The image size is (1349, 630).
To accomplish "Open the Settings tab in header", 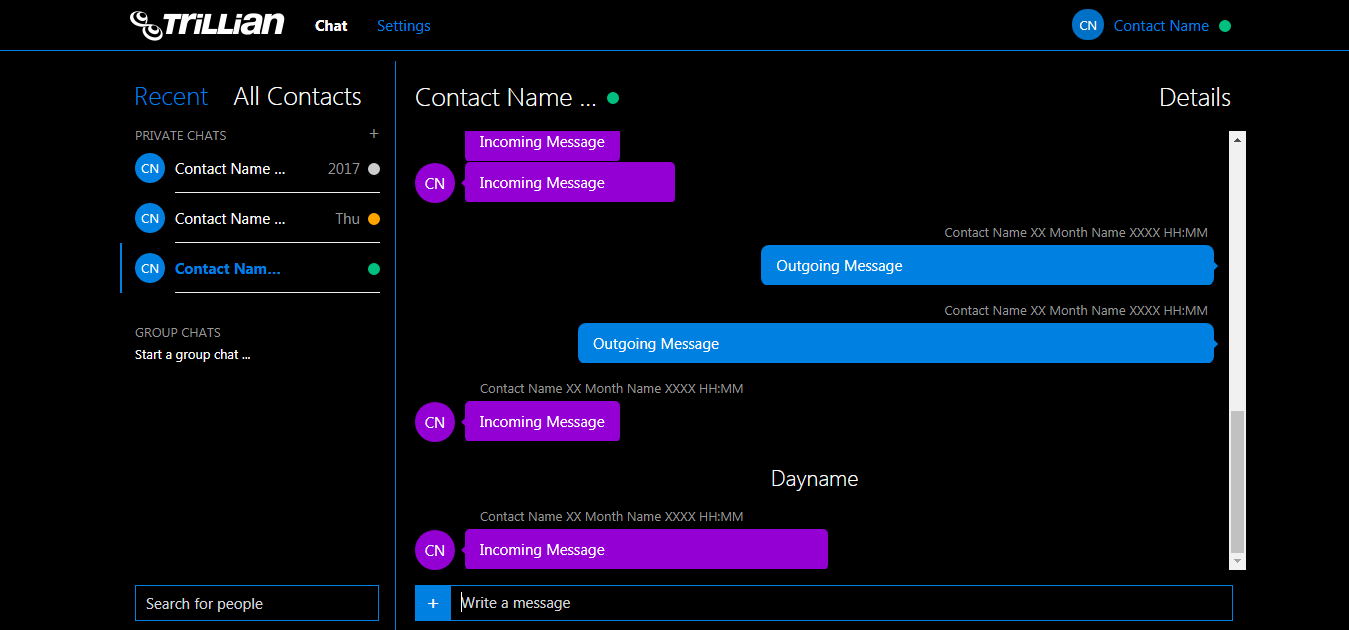I will coord(403,26).
